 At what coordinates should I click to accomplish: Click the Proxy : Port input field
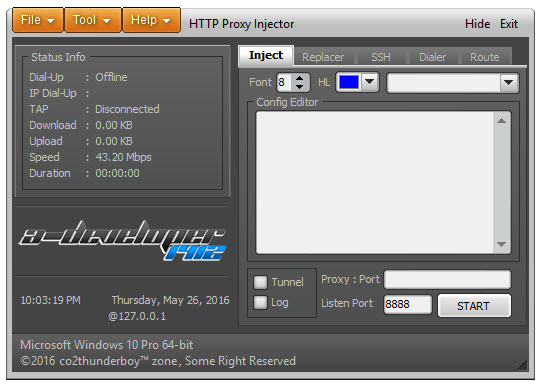[447, 279]
